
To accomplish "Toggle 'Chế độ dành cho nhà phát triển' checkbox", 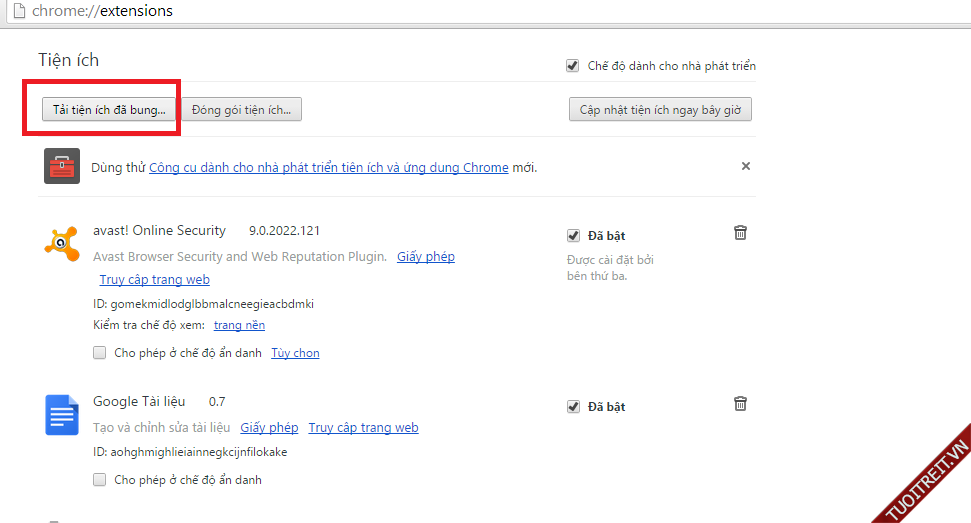I will 573,66.
